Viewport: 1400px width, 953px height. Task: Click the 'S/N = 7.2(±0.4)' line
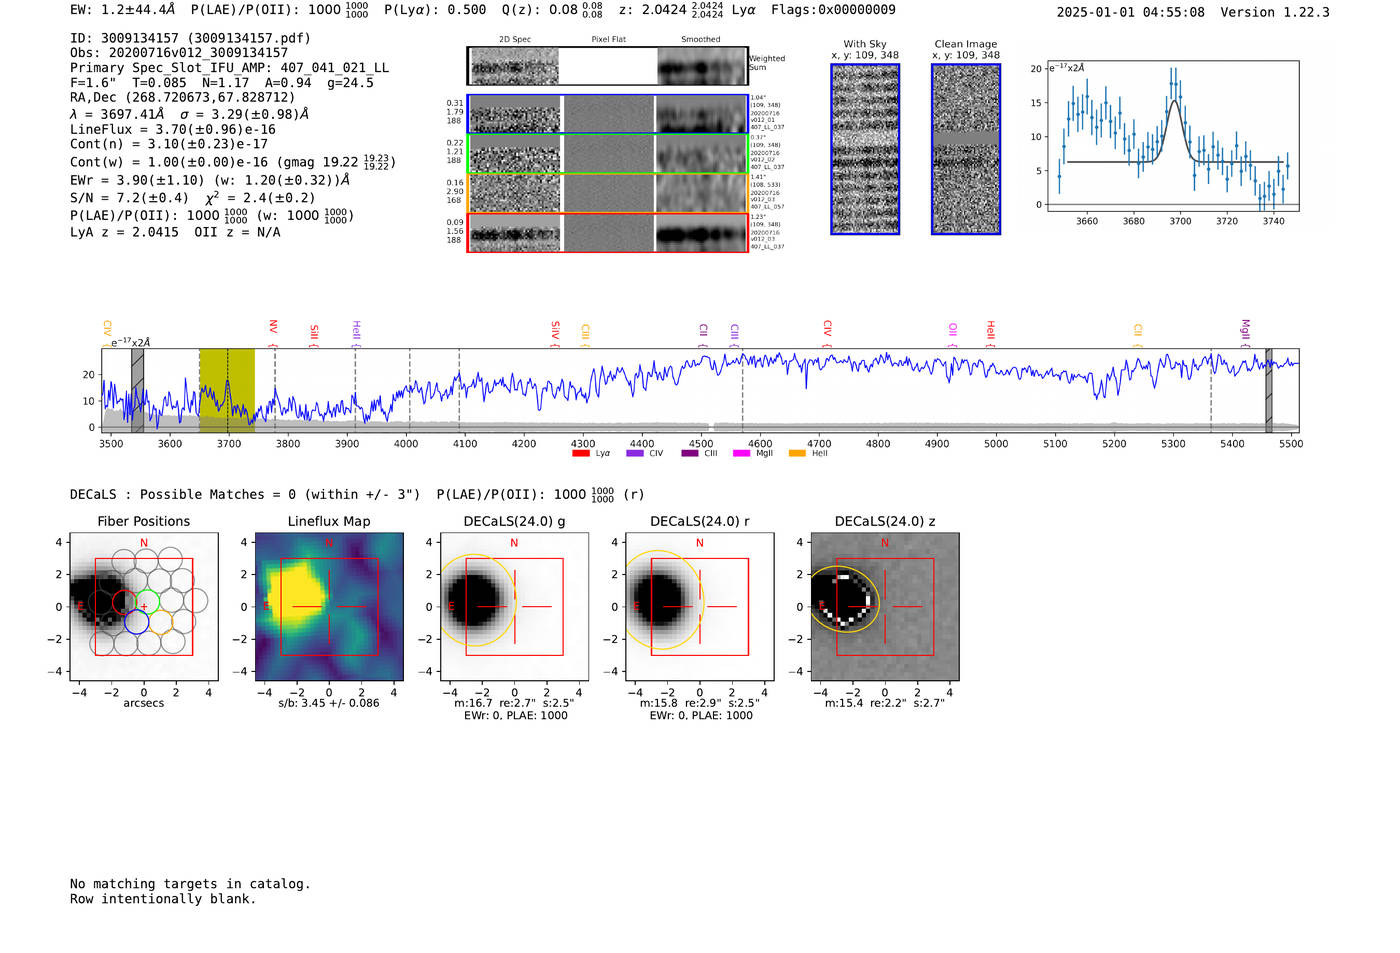(x=193, y=198)
